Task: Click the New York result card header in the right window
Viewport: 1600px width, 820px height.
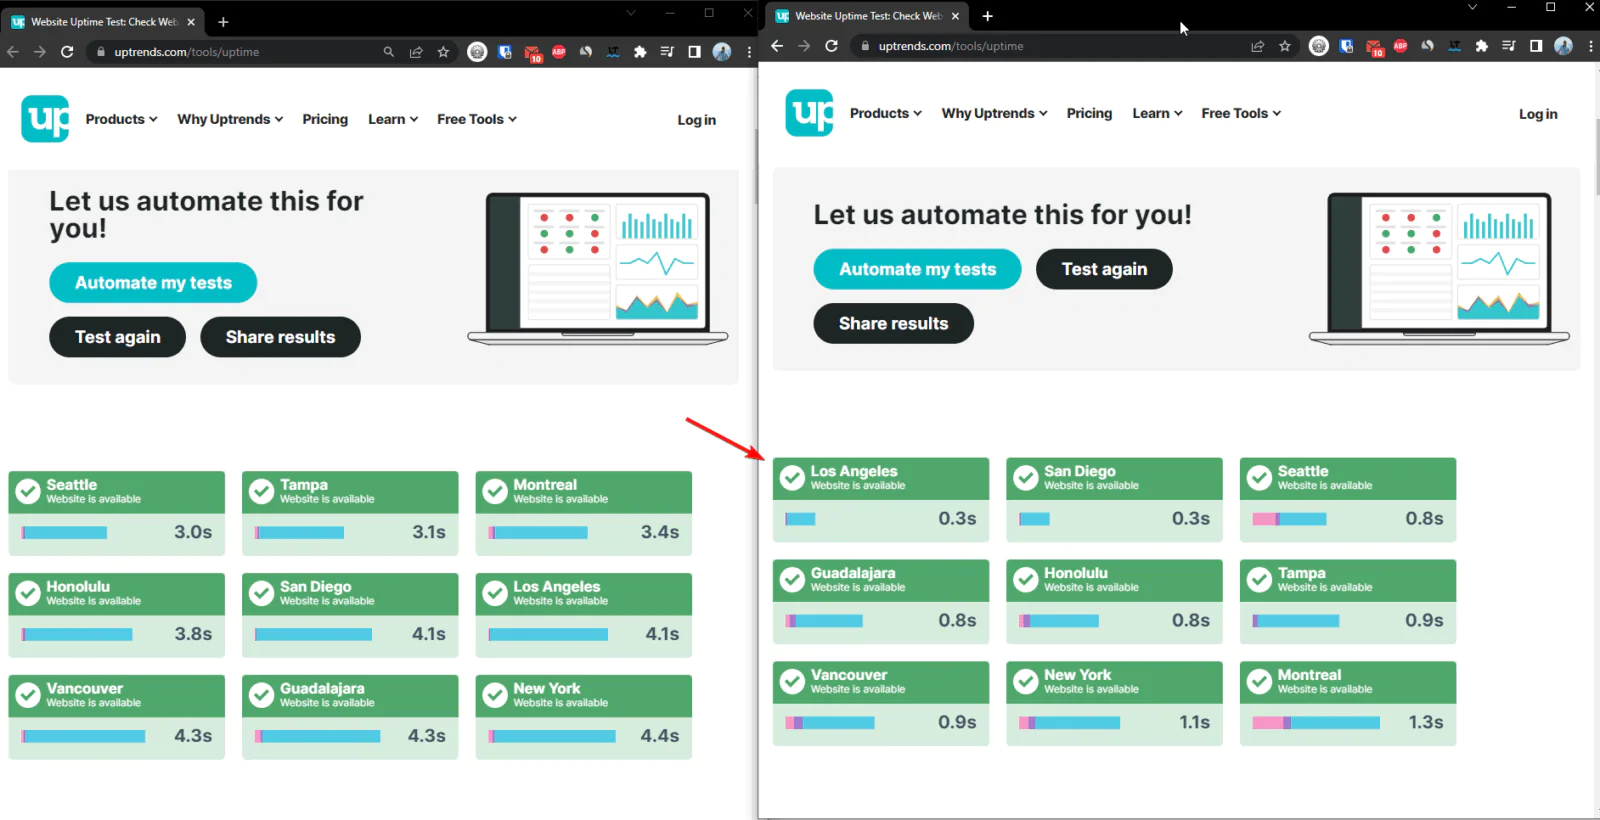Action: (1114, 682)
